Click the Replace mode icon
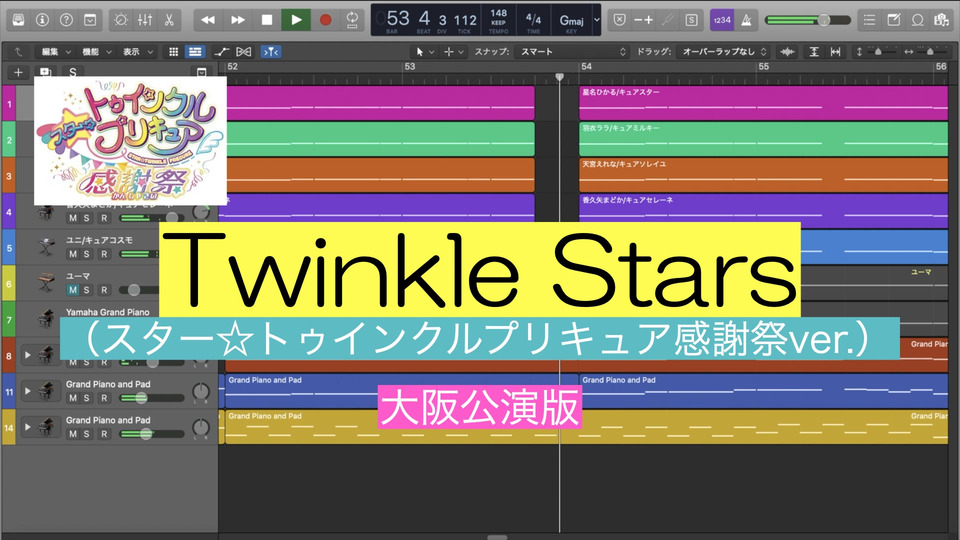The height and width of the screenshot is (540, 960). 620,20
